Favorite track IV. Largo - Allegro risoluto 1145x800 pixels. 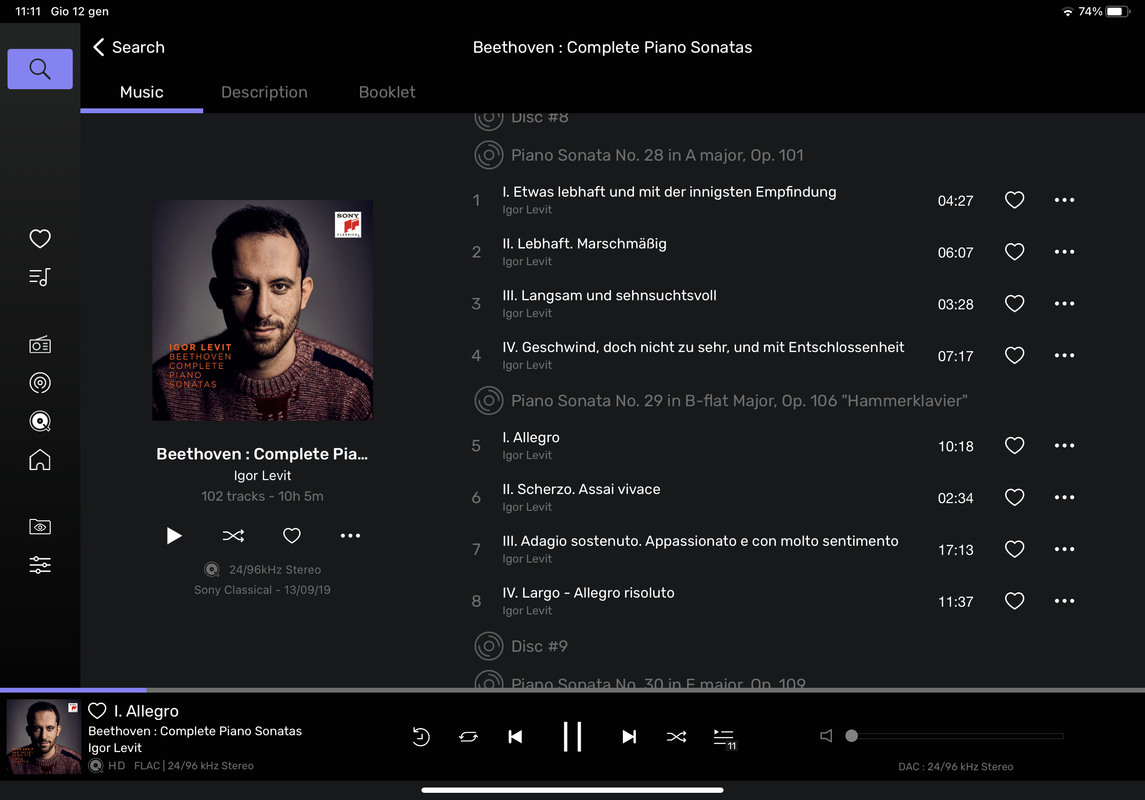[x=1014, y=601]
